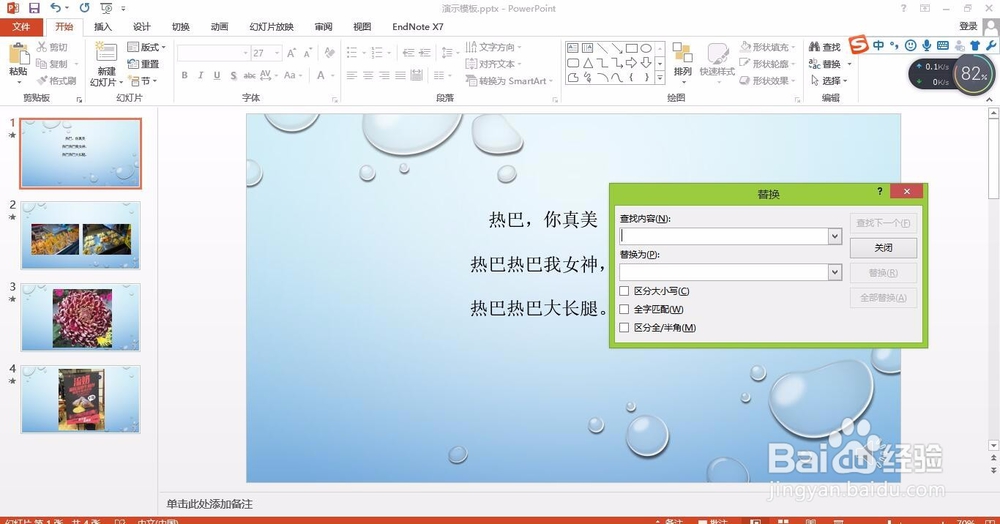Click the 关闭 (Close) button in Replace dialog

883,248
